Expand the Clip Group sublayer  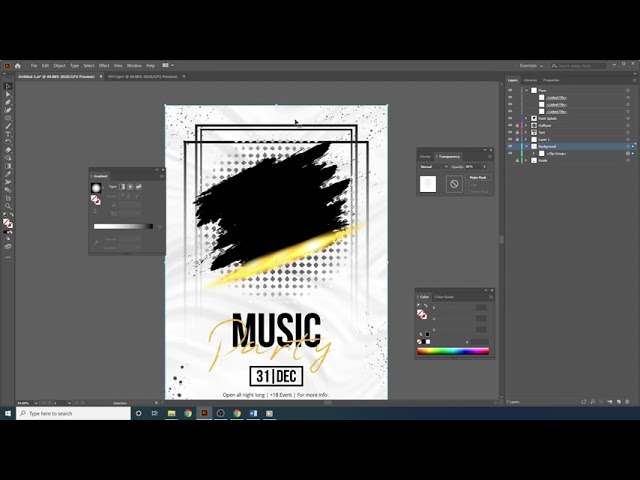[x=533, y=153]
